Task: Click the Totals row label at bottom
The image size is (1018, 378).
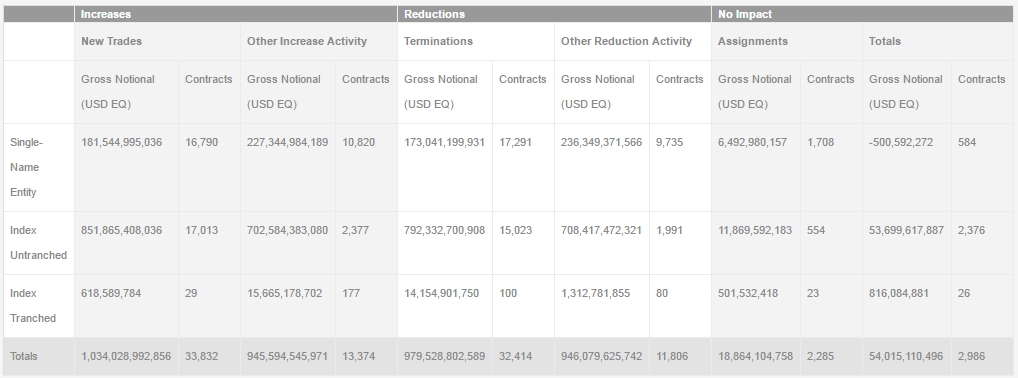Action: [24, 356]
